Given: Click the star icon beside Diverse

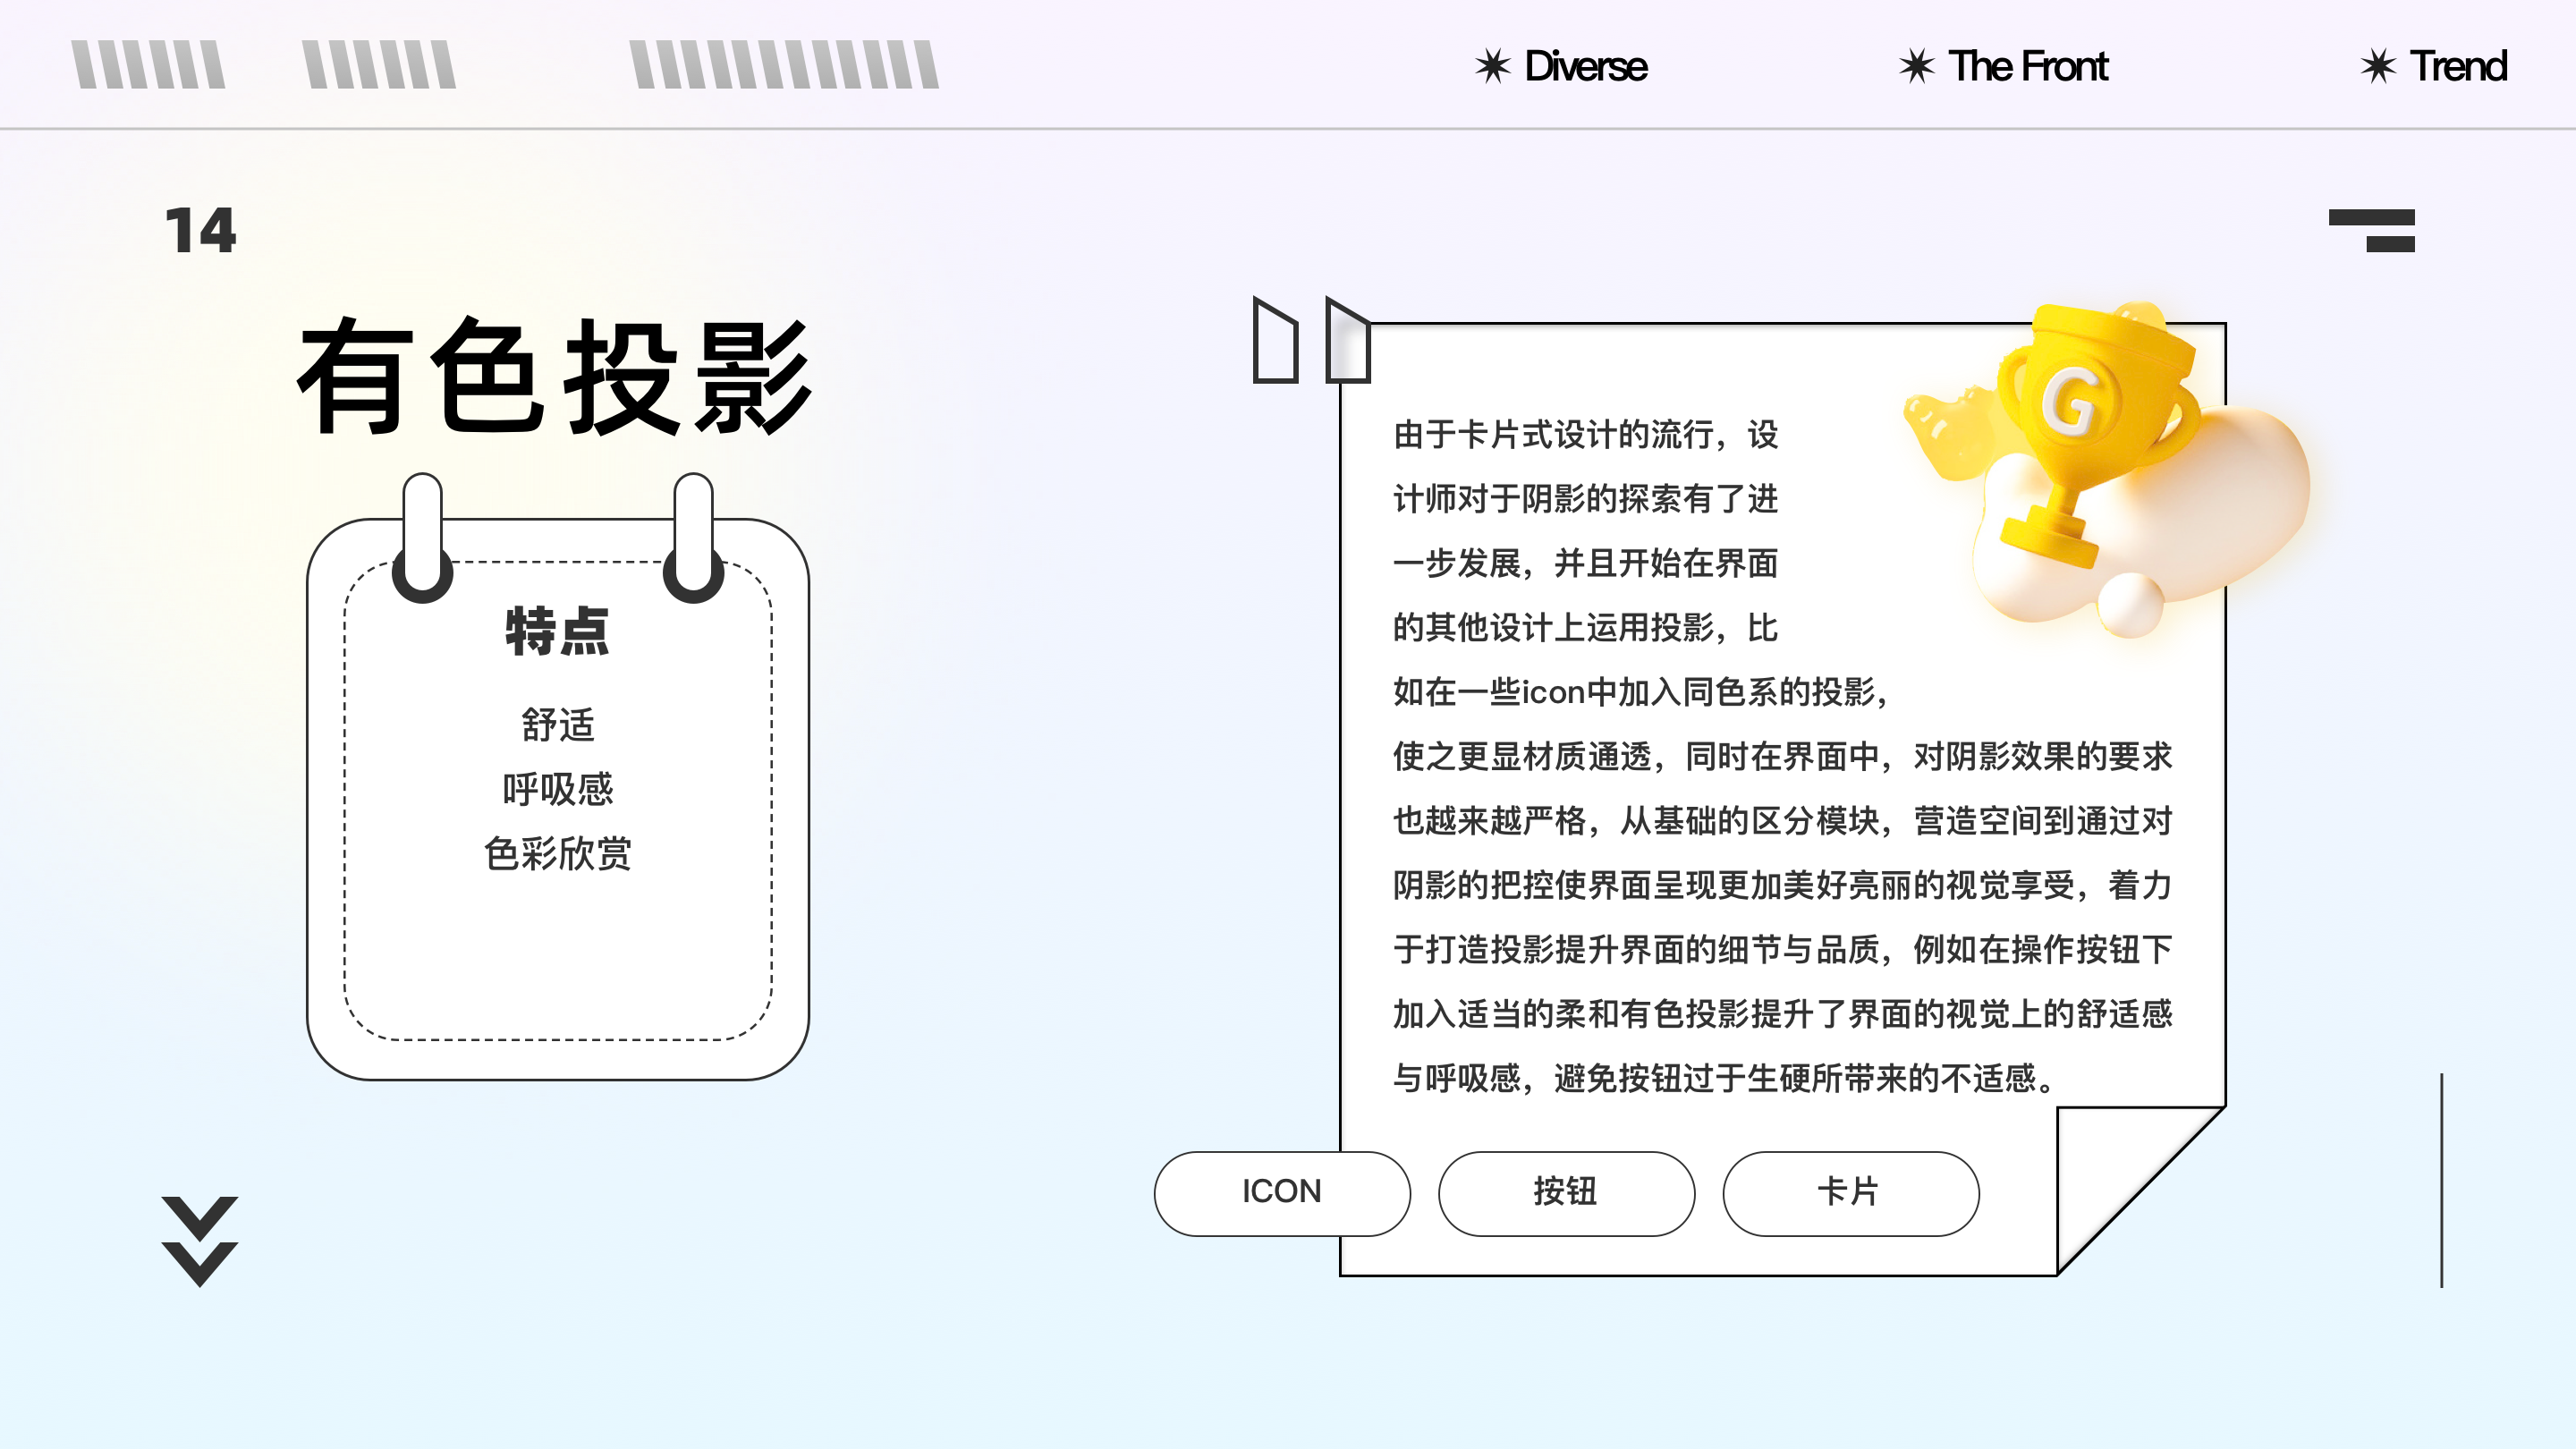Looking at the screenshot, I should 1493,66.
